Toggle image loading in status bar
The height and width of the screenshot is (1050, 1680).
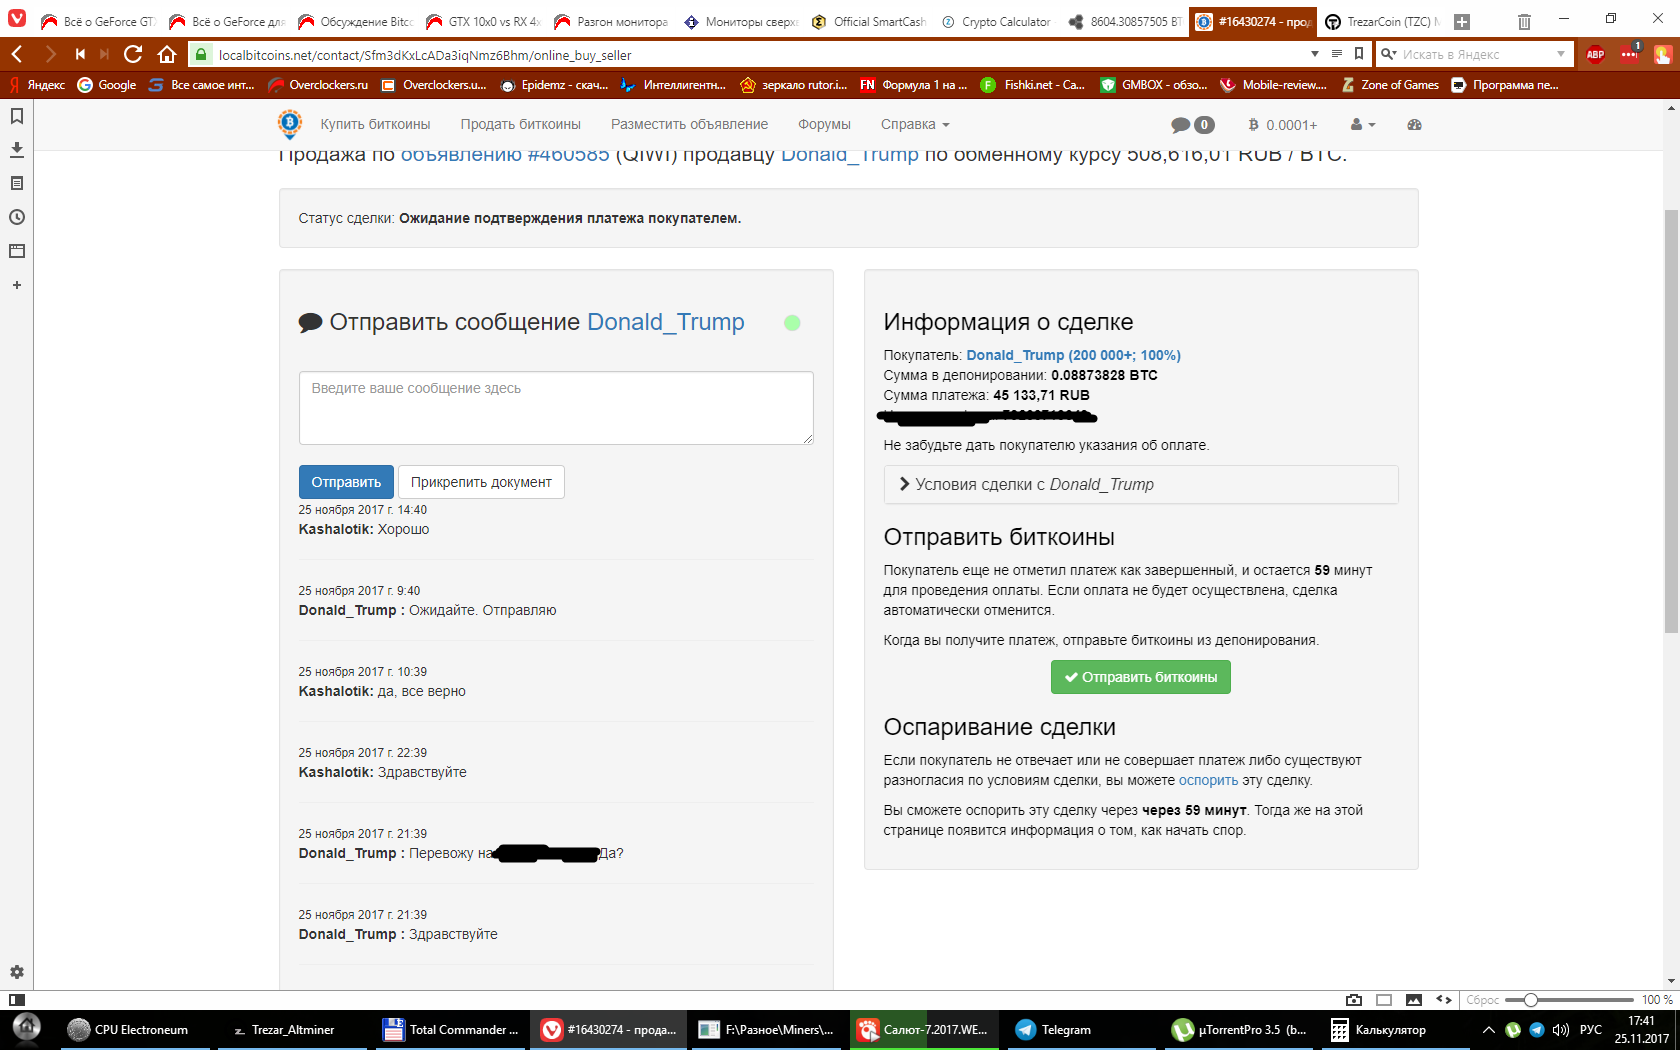tap(1414, 1000)
